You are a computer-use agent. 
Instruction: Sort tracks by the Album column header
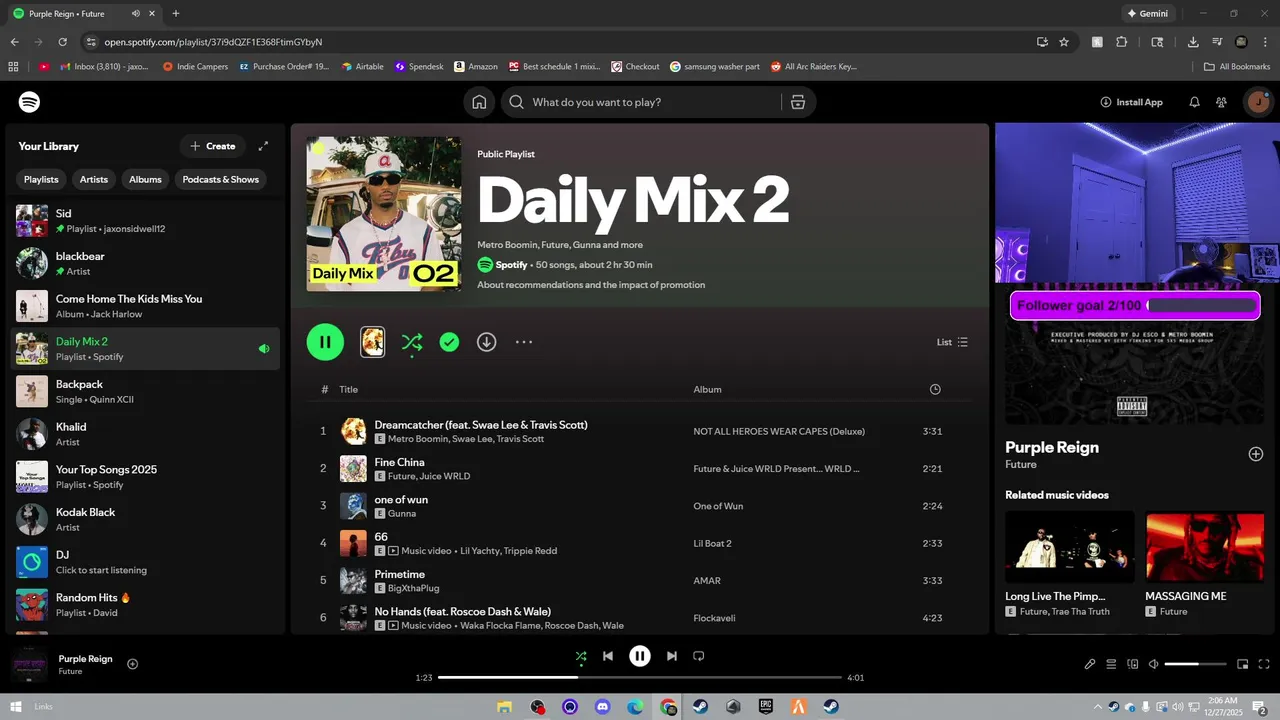tap(707, 389)
